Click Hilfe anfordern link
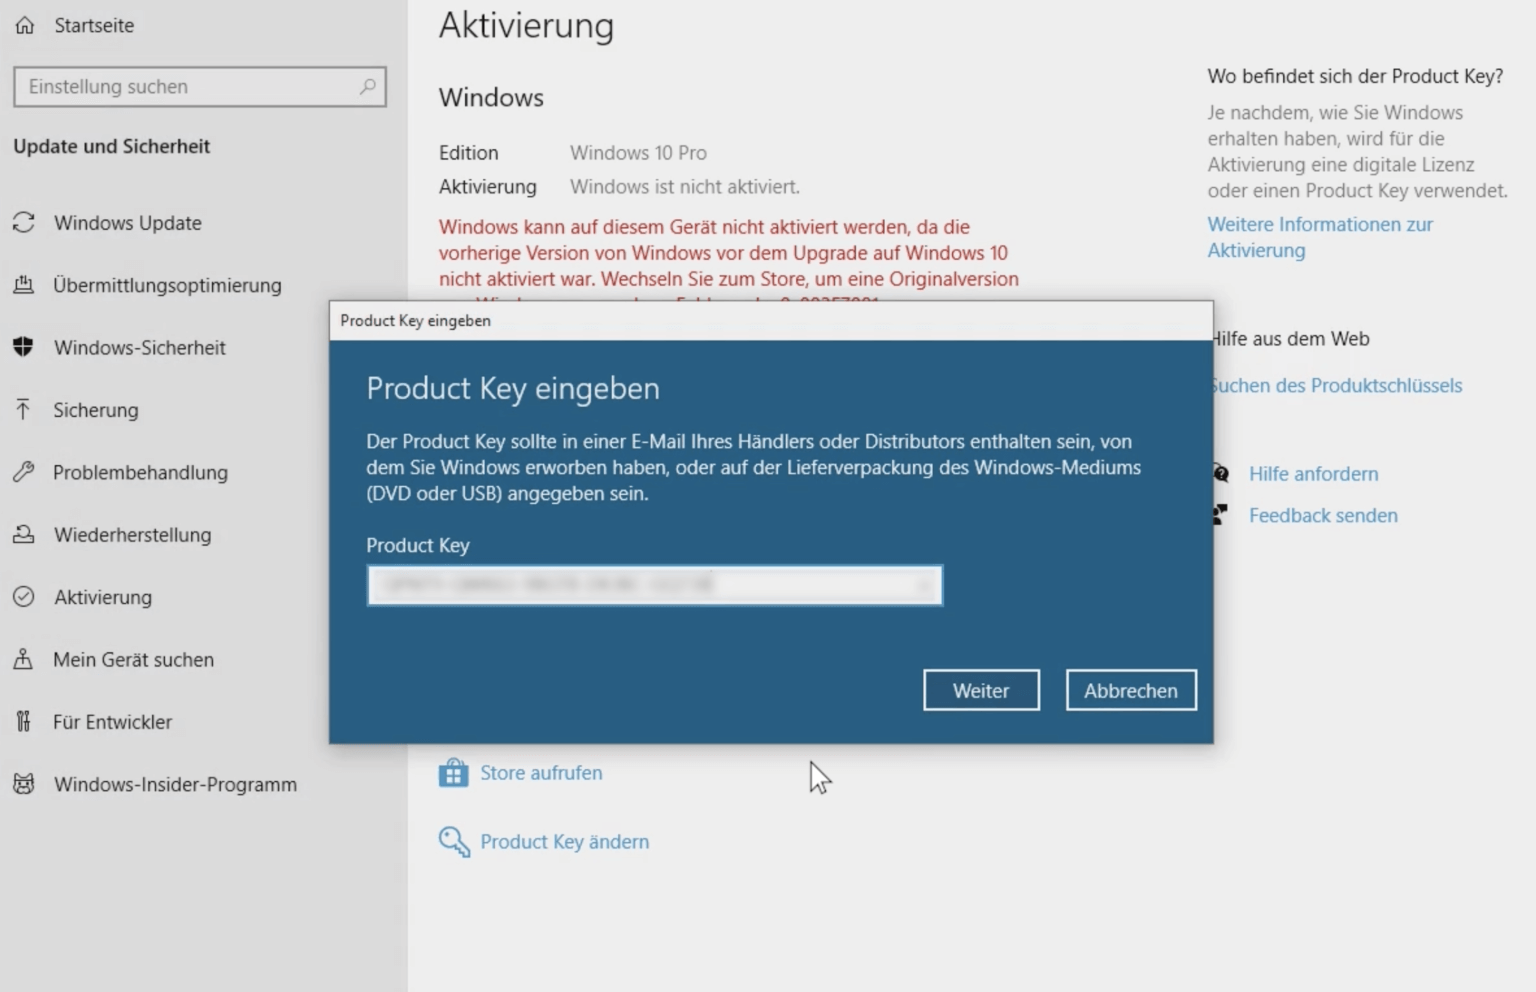This screenshot has height=992, width=1536. [1313, 474]
